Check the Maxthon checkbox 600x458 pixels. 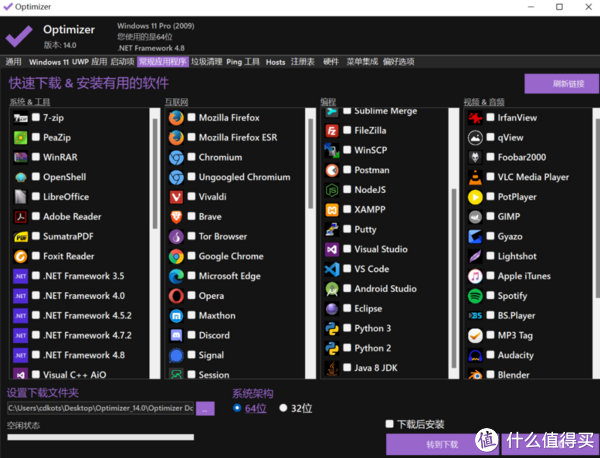click(192, 315)
